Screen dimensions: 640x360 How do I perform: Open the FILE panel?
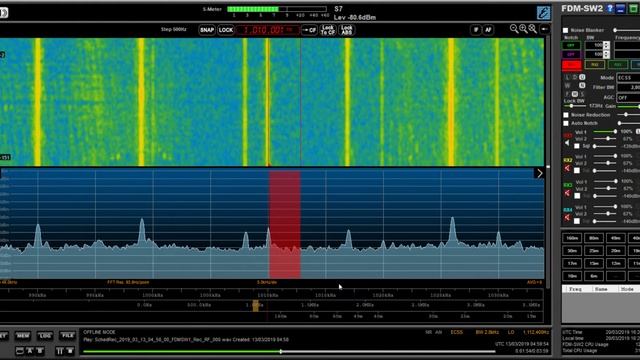pos(67,336)
